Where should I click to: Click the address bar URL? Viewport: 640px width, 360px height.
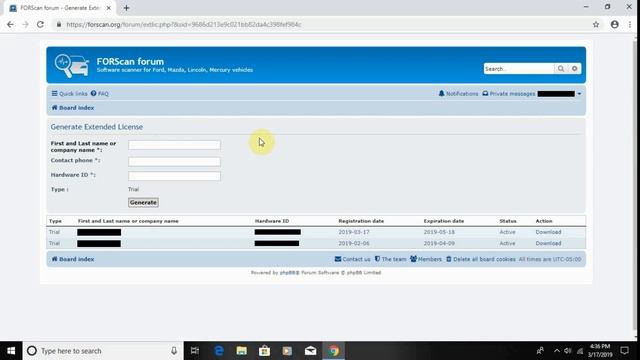click(x=184, y=24)
